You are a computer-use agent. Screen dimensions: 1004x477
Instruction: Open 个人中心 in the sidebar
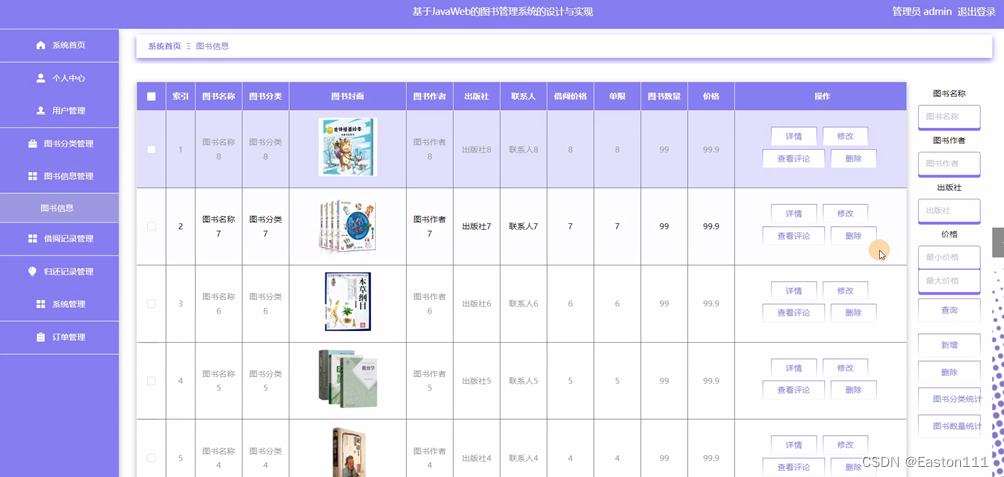[x=60, y=78]
